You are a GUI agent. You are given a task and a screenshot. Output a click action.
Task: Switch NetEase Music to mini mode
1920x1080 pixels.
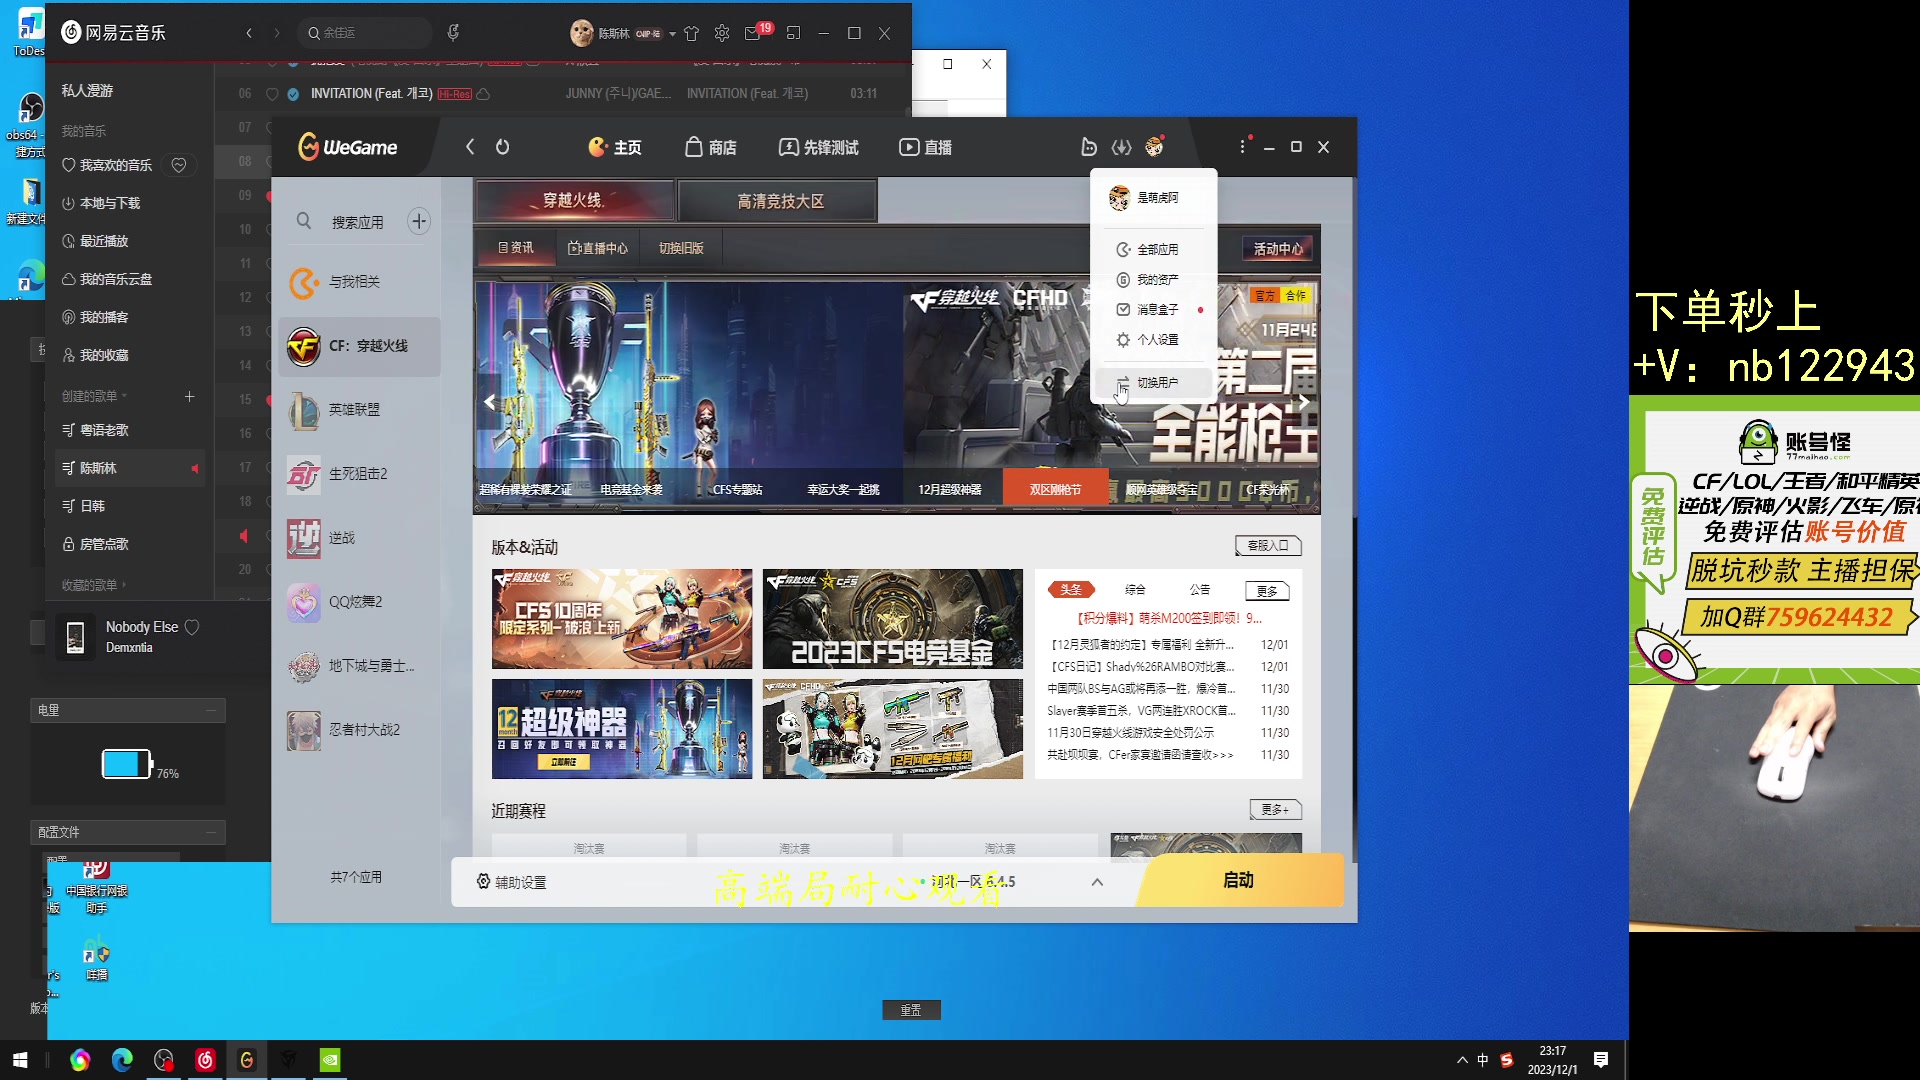(793, 33)
